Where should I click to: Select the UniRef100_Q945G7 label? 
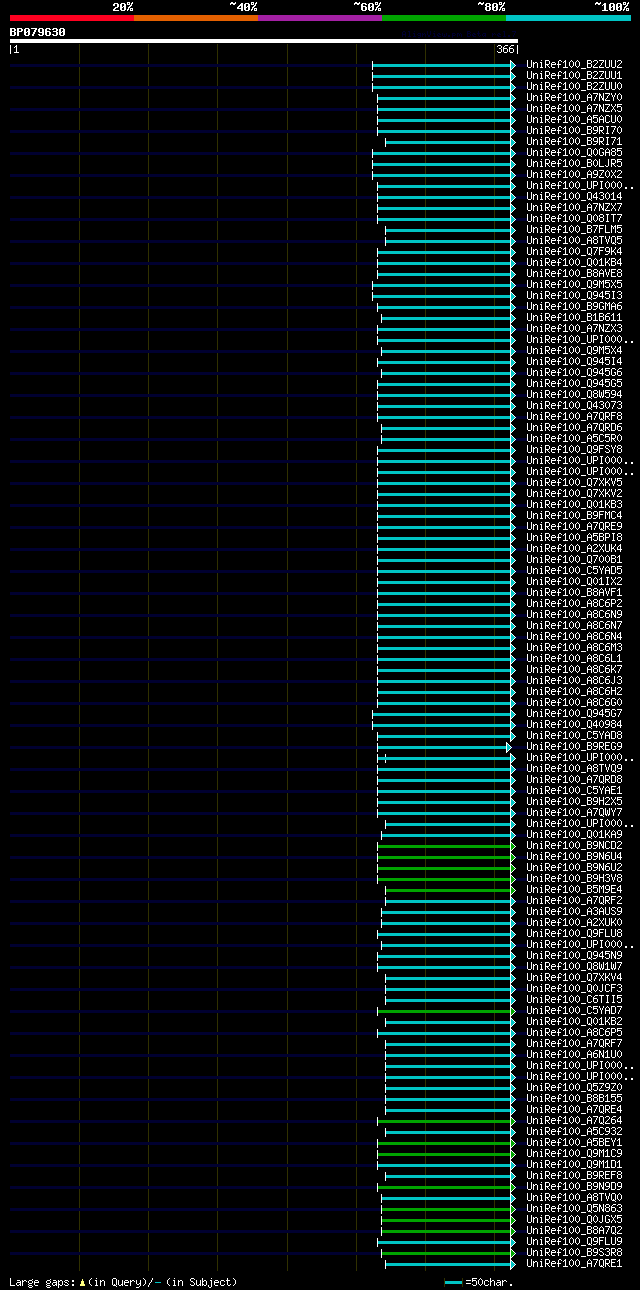[574, 713]
